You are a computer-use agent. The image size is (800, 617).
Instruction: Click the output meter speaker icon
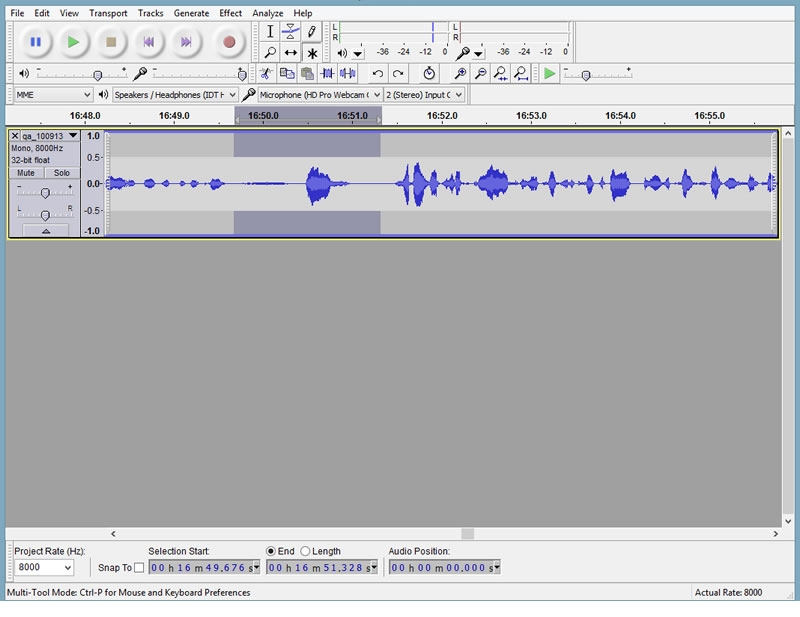point(342,53)
